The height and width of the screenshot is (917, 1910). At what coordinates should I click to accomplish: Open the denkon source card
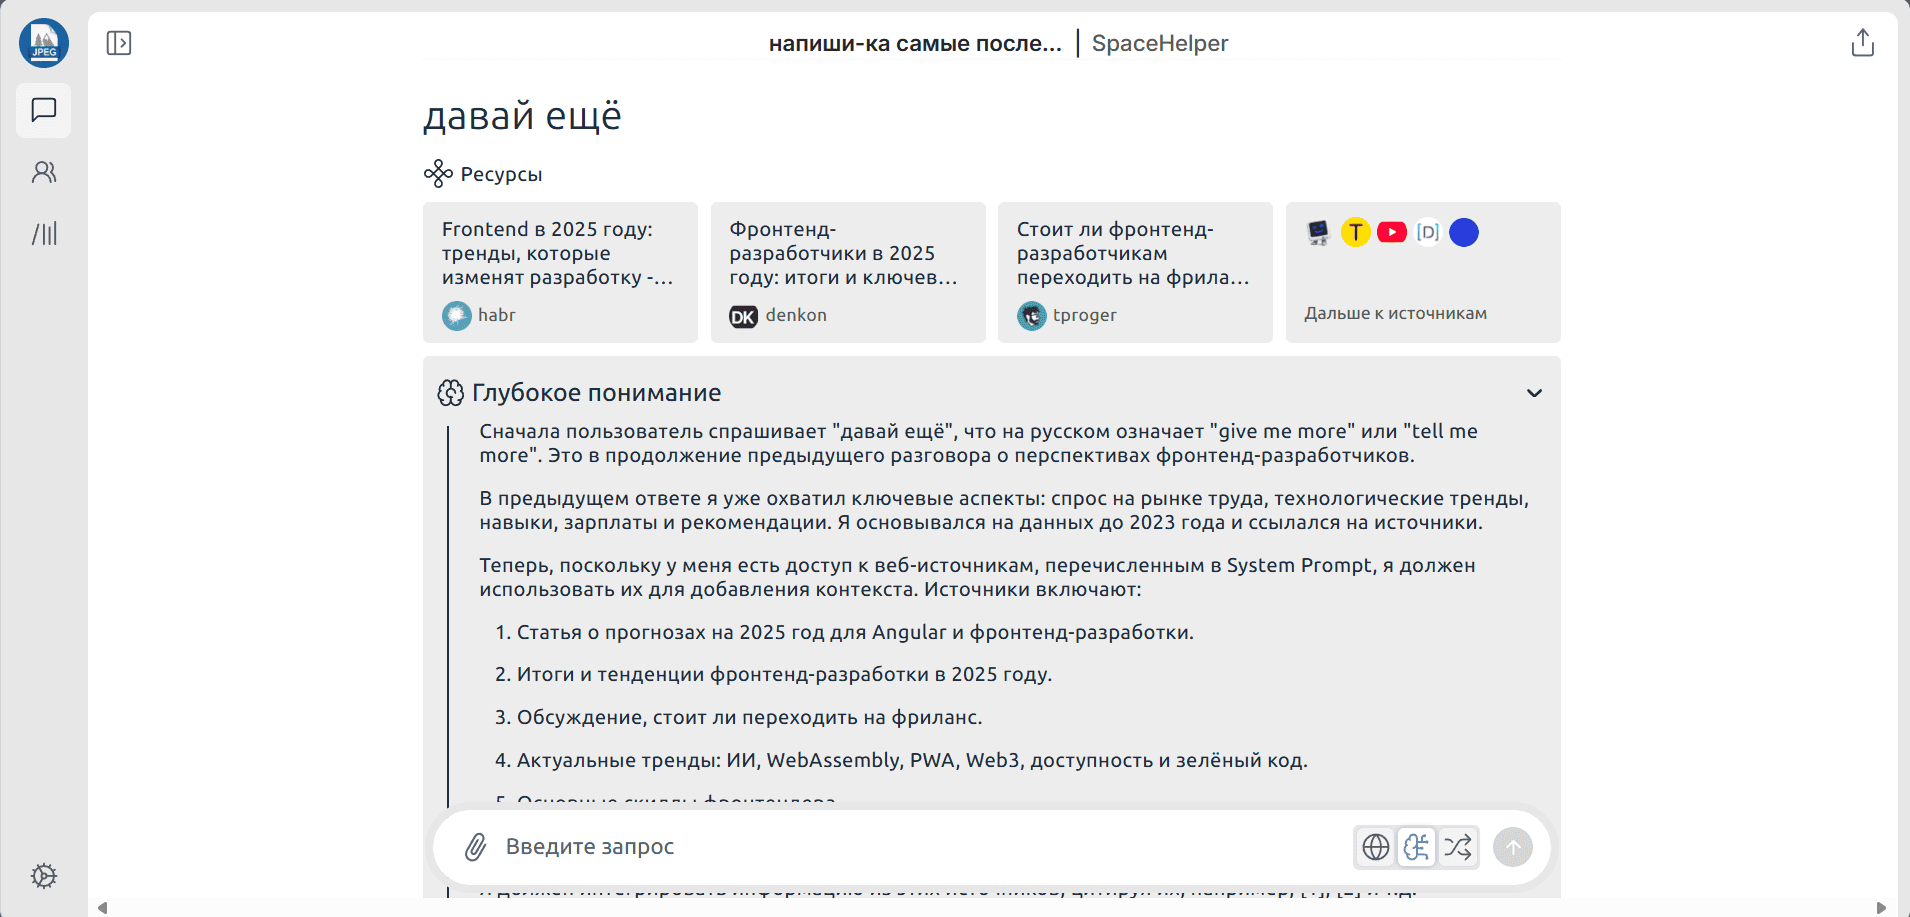pyautogui.click(x=848, y=272)
